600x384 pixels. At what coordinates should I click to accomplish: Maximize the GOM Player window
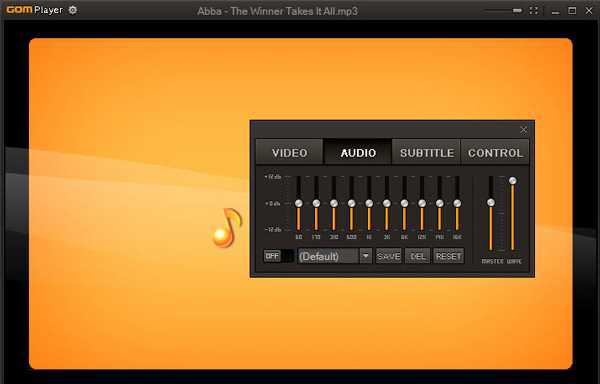[x=572, y=11]
